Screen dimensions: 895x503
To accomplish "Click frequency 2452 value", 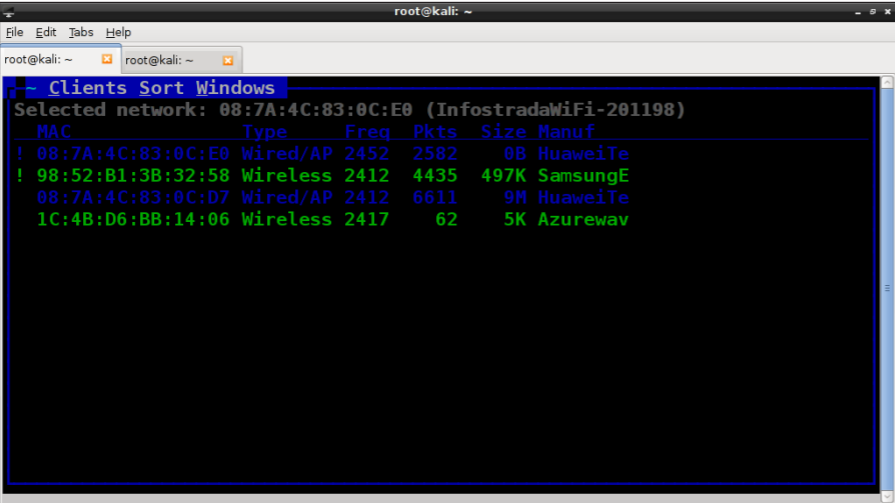I will (366, 154).
